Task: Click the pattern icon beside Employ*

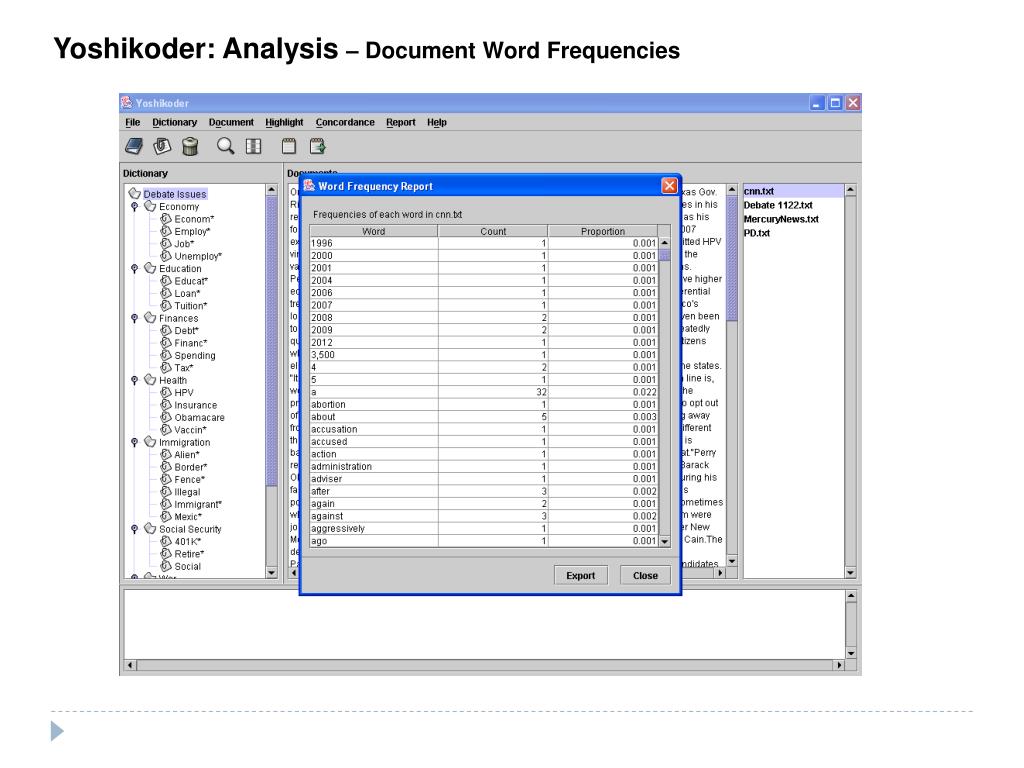Action: point(166,231)
